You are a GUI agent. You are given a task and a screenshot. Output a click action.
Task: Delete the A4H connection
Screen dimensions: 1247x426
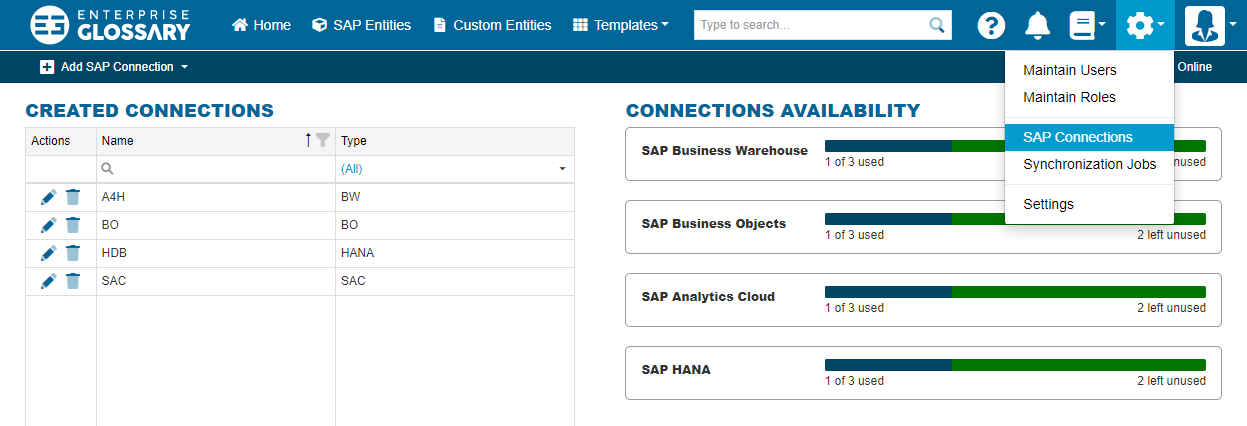[x=73, y=197]
